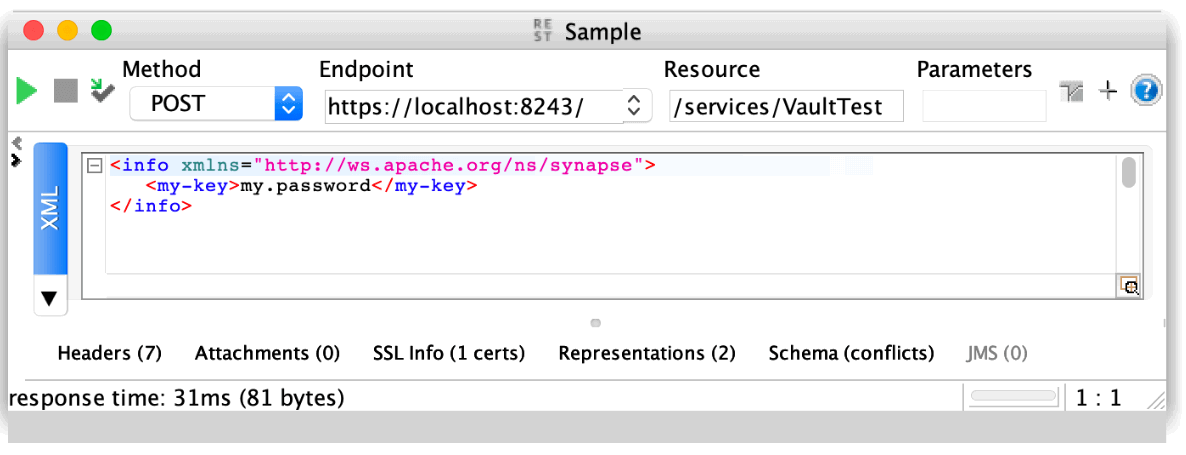Open the dropdown arrow below the XML tab
1186x455 pixels.
[49, 297]
